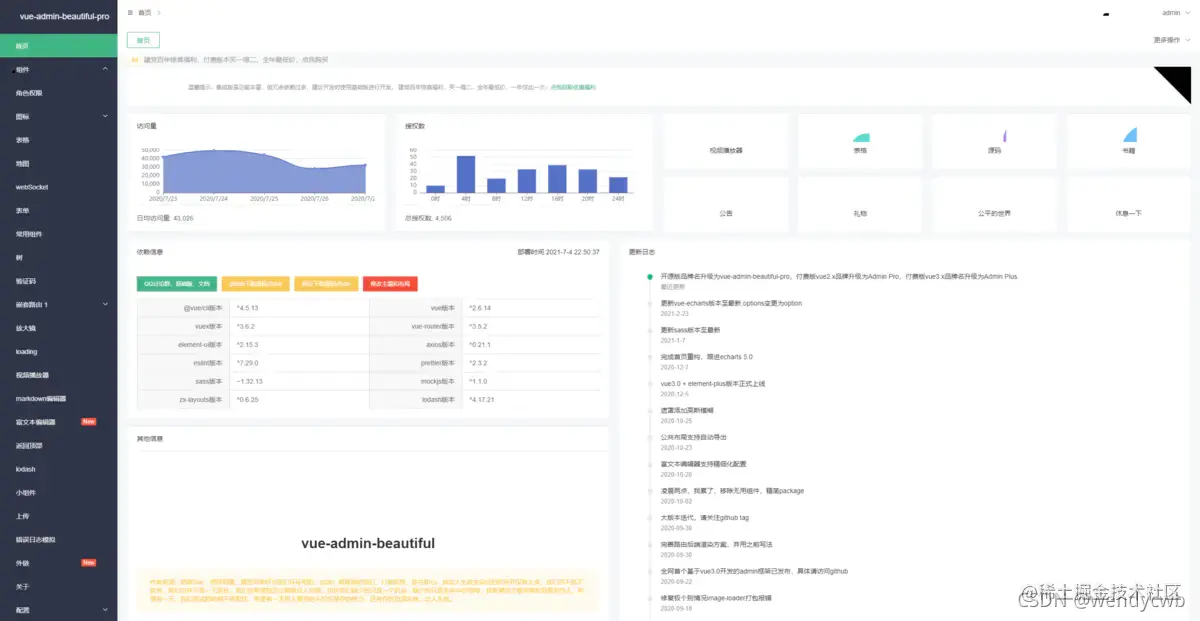Open 外链 in the sidebar
The image size is (1200, 621).
(x=58, y=563)
